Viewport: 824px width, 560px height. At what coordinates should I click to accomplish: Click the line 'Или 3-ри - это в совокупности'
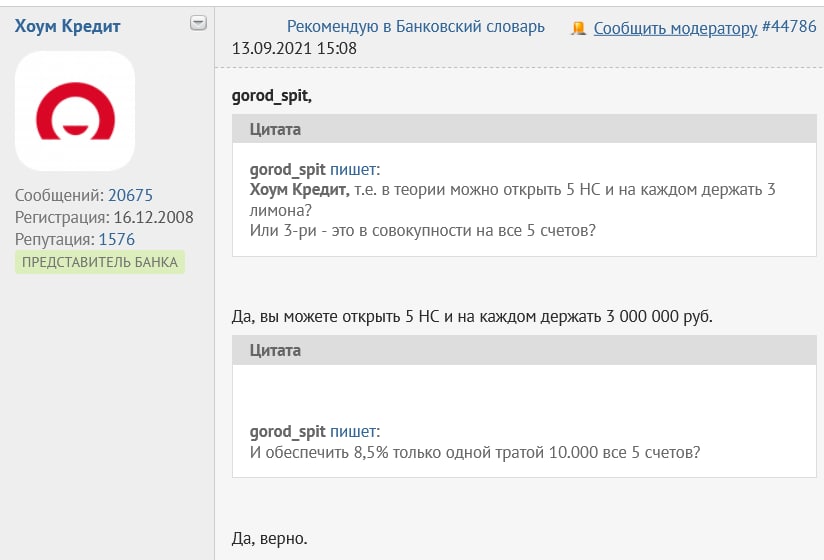[423, 231]
